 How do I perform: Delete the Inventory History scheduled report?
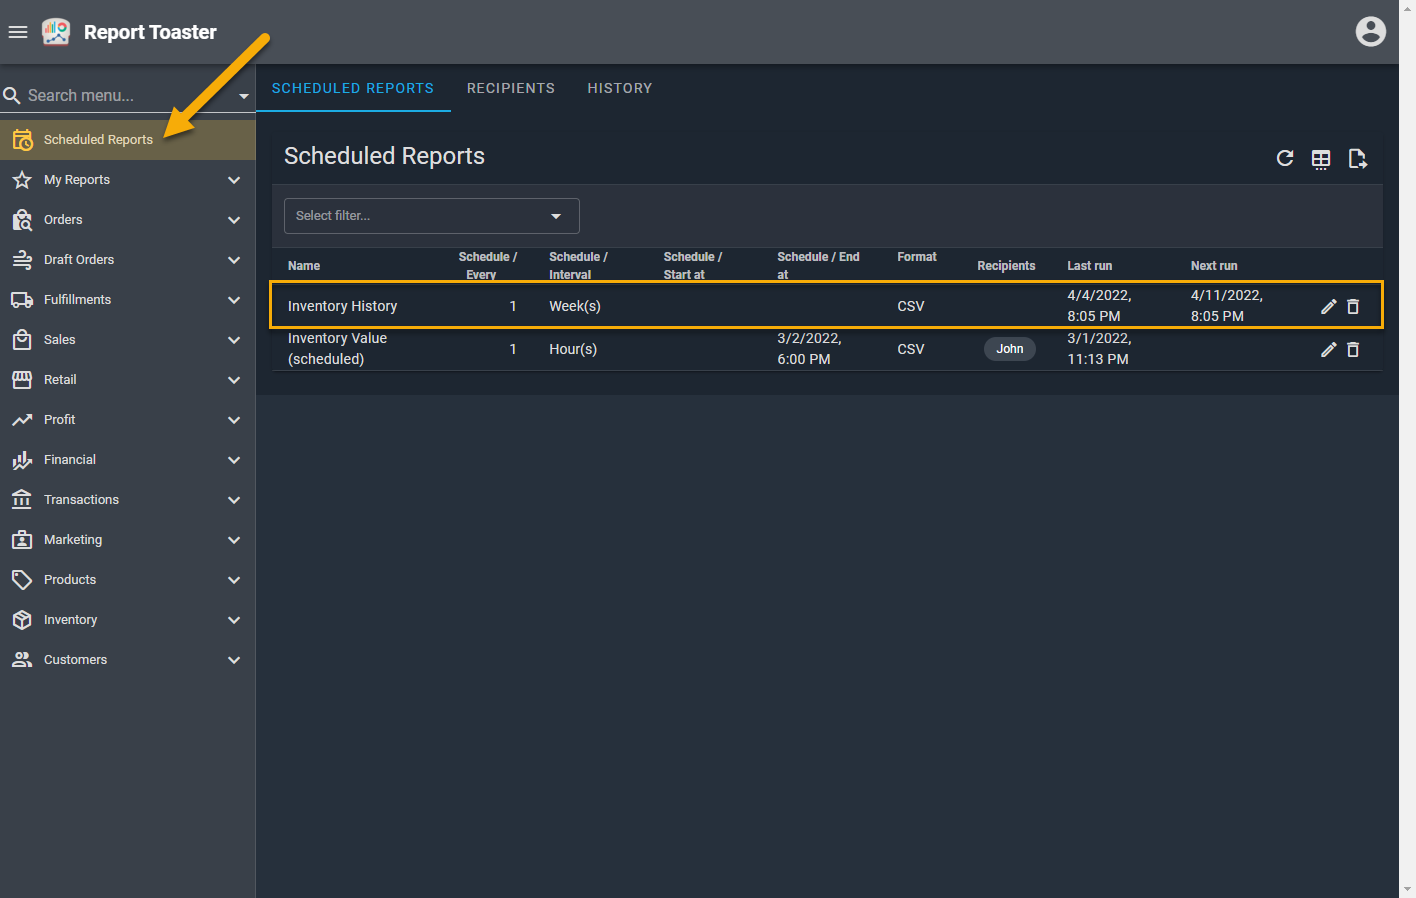click(1353, 306)
